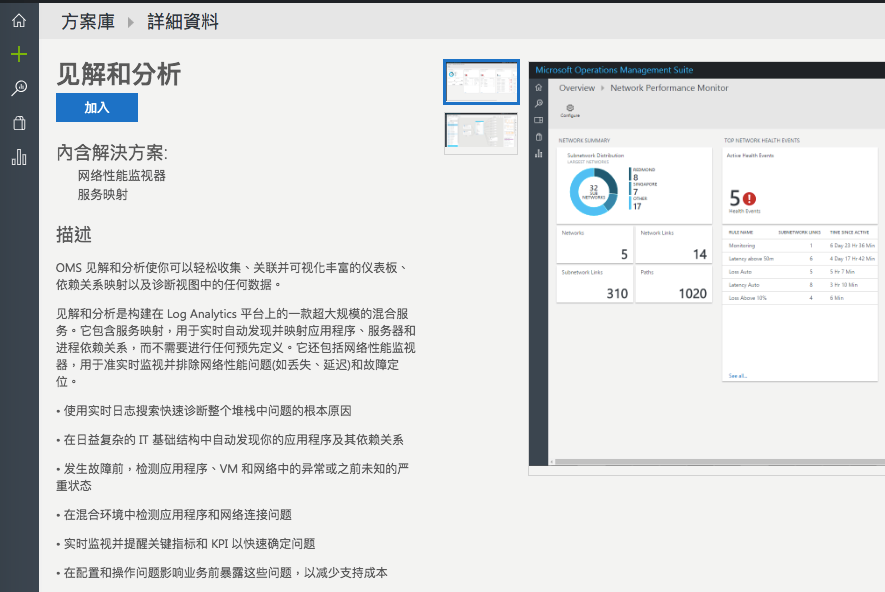Screen dimensions: 885x592
Task: Click the Configure gear icon in preview
Action: click(570, 110)
